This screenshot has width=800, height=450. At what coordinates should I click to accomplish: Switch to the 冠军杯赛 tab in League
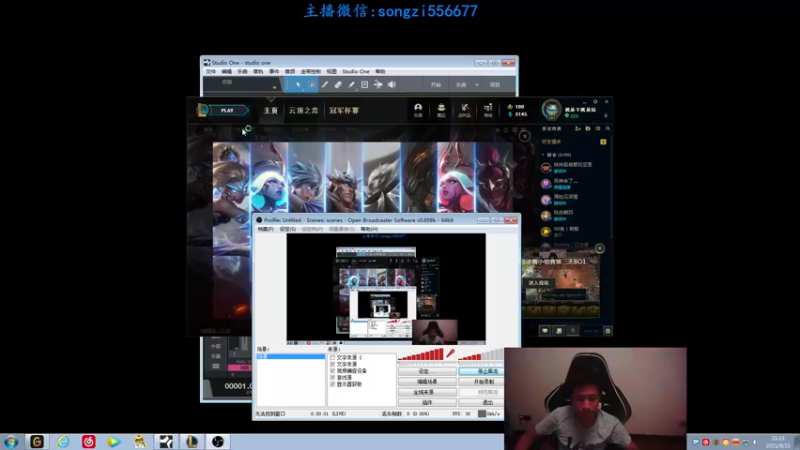coord(344,110)
